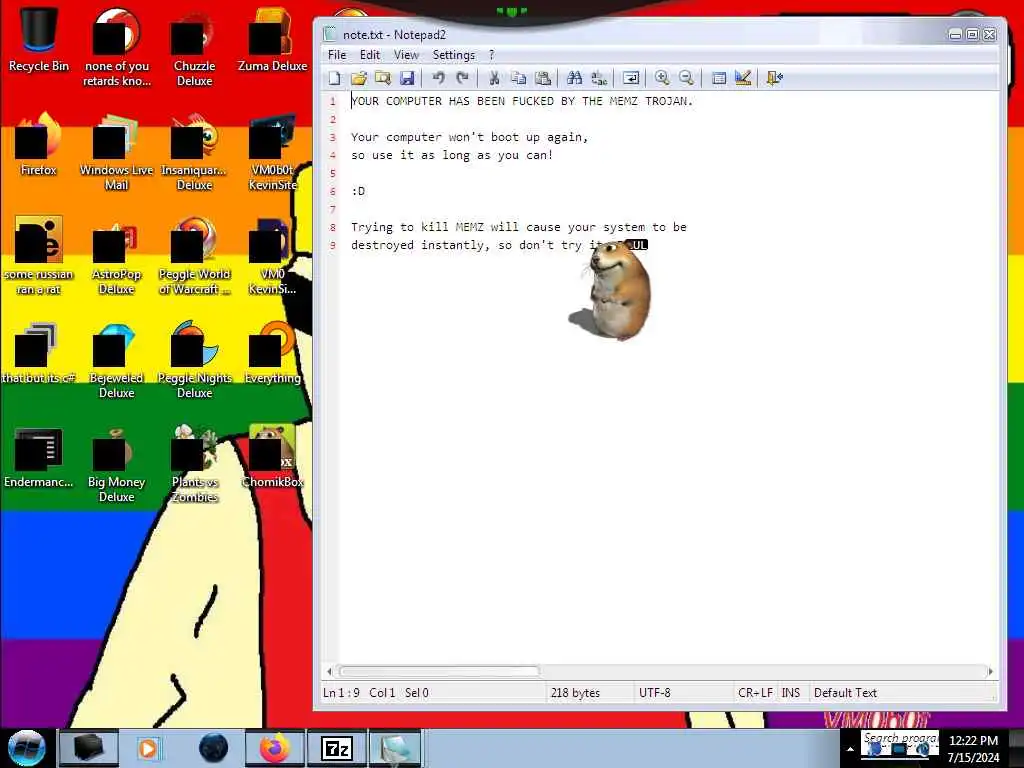Screen dimensions: 1024x768
Task: Click the CR+LF line ending indicator
Action: tap(755, 693)
